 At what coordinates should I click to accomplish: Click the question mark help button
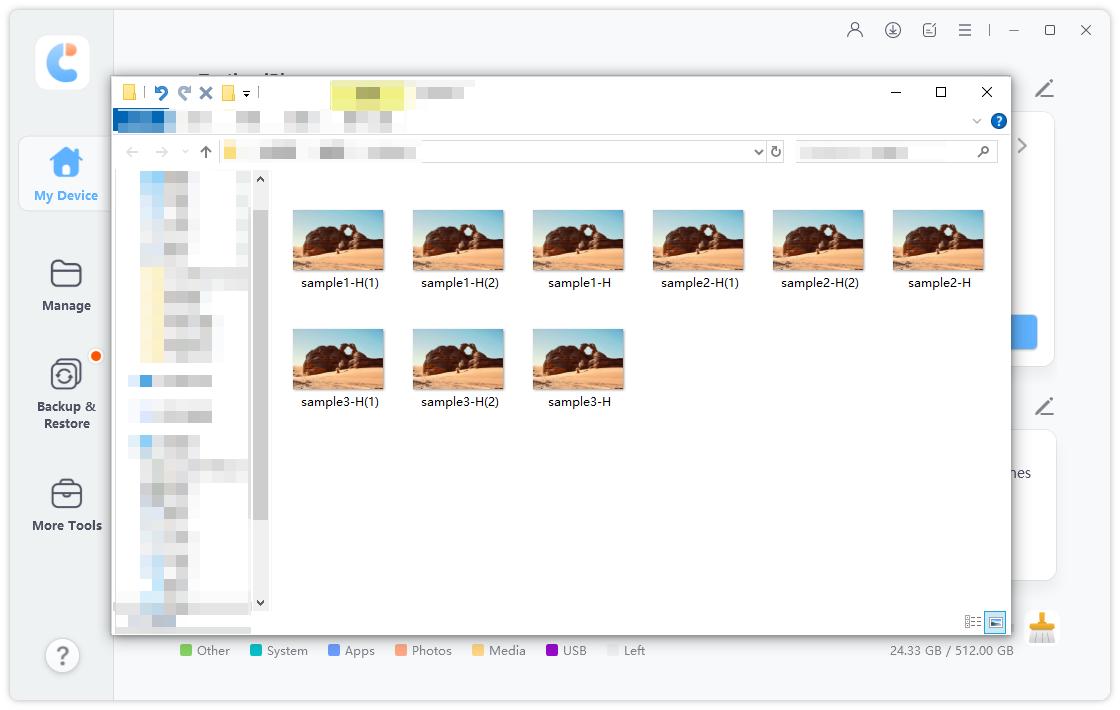62,656
